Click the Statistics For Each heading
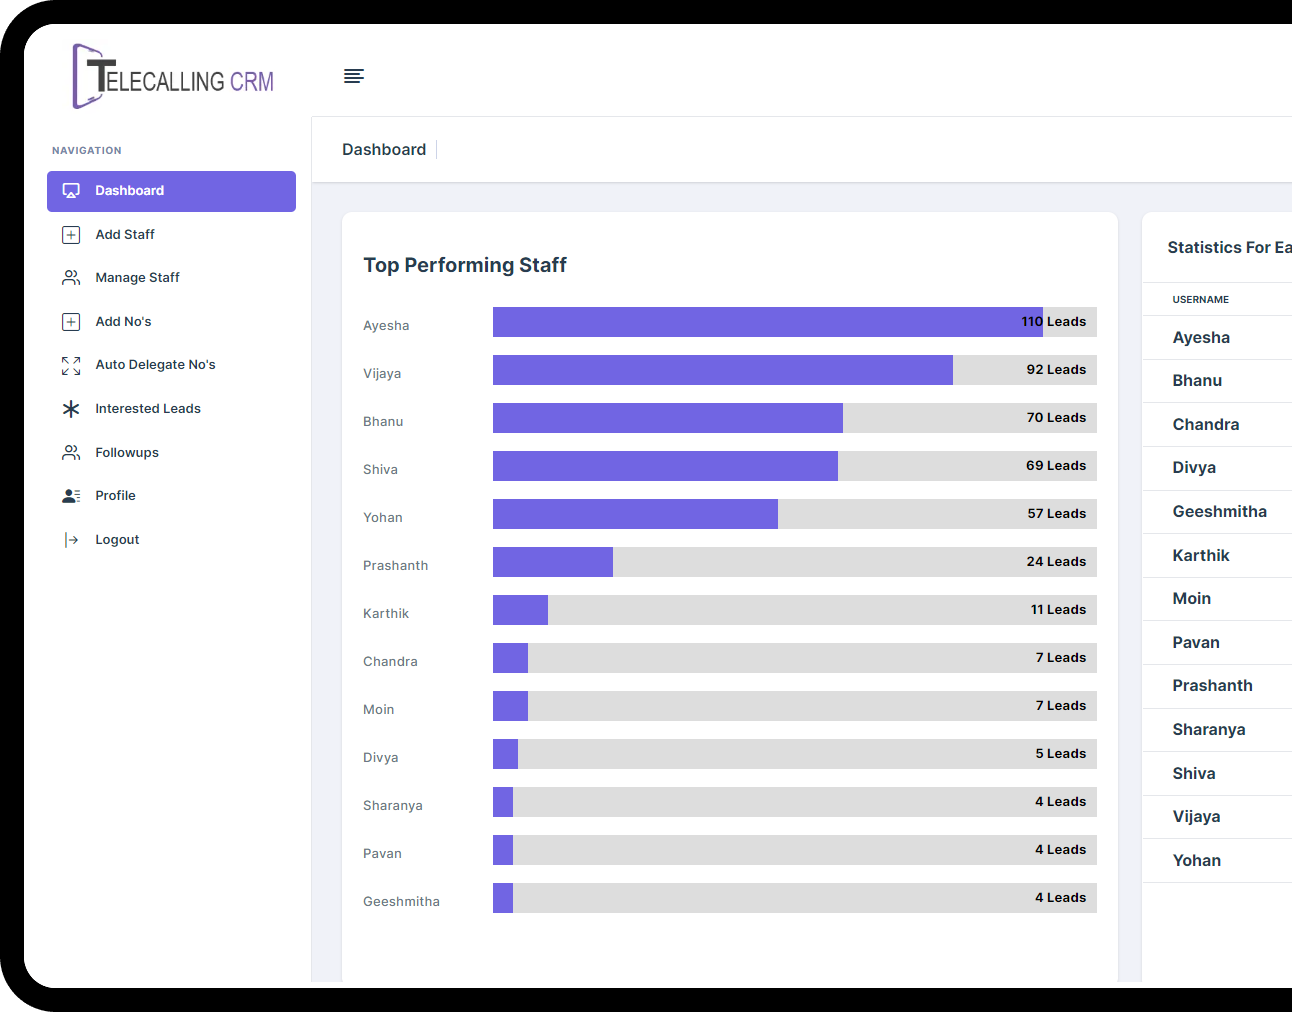The height and width of the screenshot is (1012, 1292). pyautogui.click(x=1229, y=248)
